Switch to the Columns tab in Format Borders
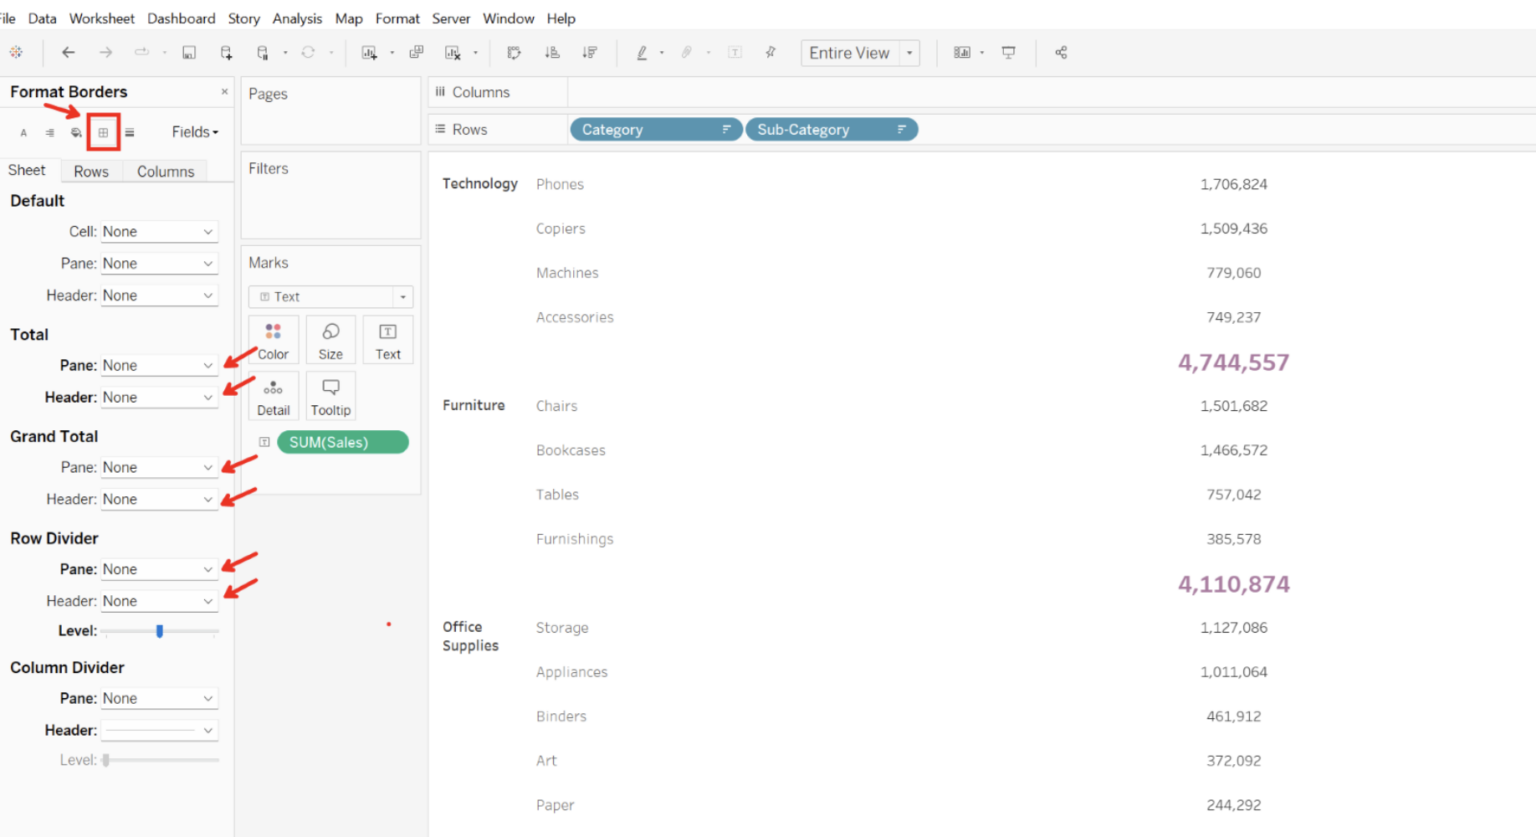Viewport: 1536px width, 837px height. (x=165, y=171)
